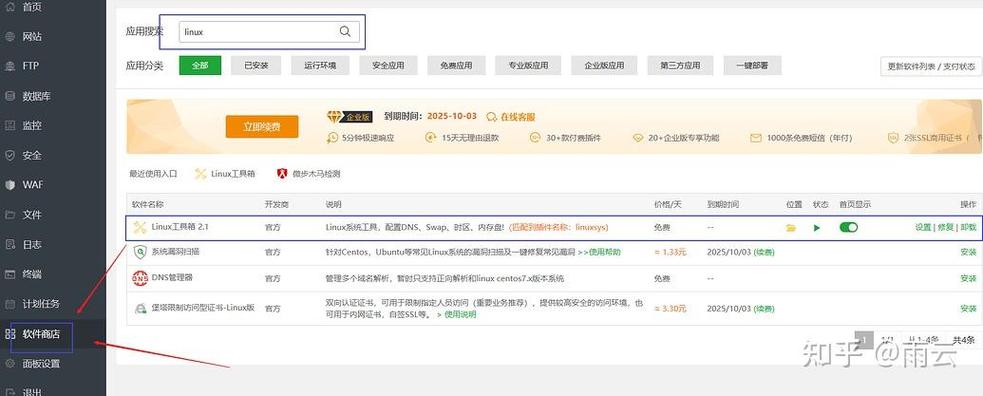The image size is (983, 396).
Task: Click 卸载 for Linux工具箱
Action: [968, 227]
